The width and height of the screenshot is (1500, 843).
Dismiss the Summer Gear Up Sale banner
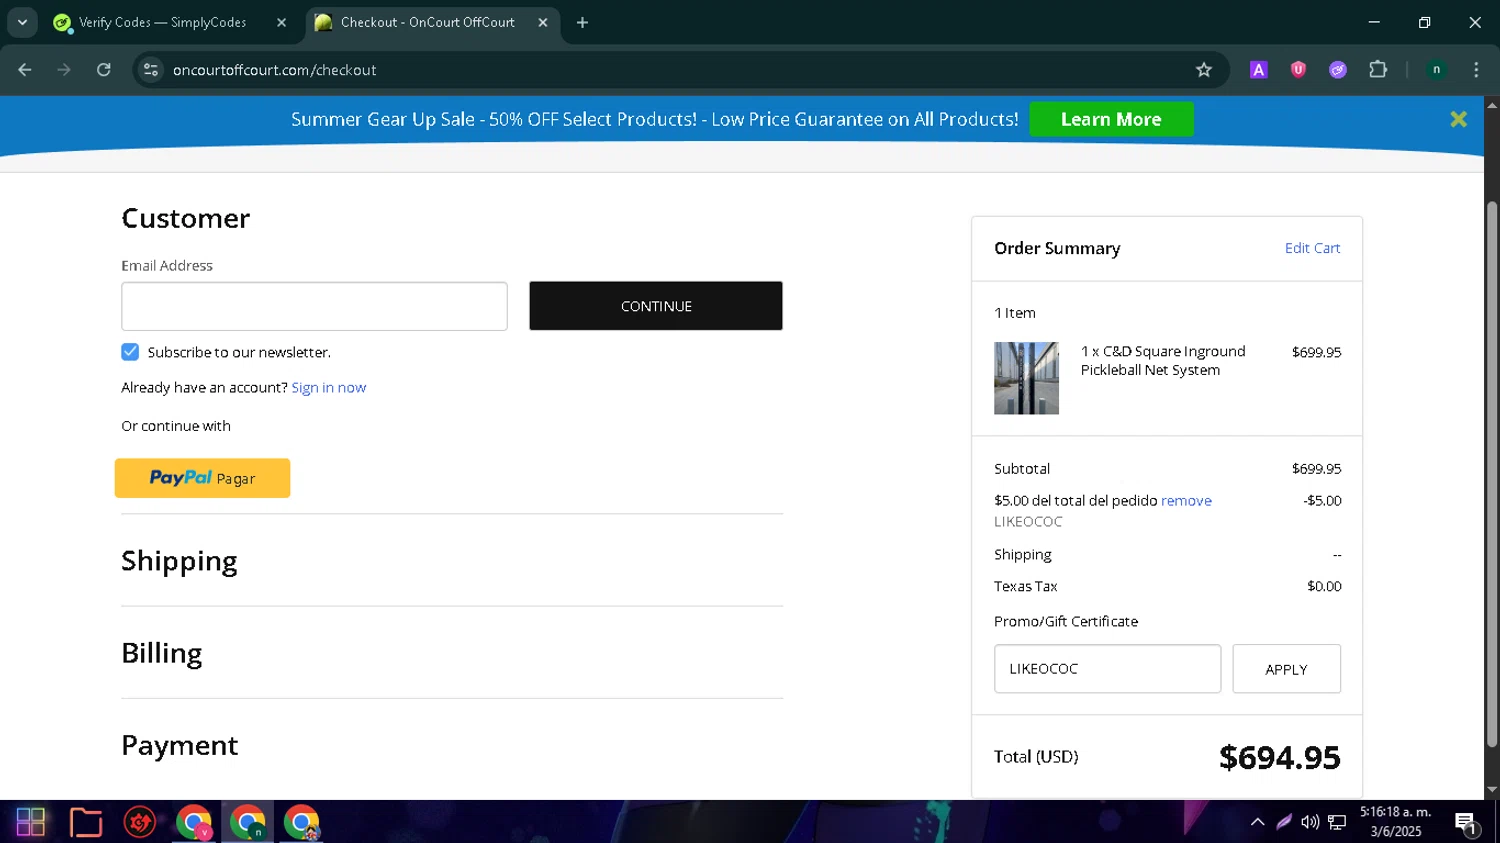(x=1459, y=119)
